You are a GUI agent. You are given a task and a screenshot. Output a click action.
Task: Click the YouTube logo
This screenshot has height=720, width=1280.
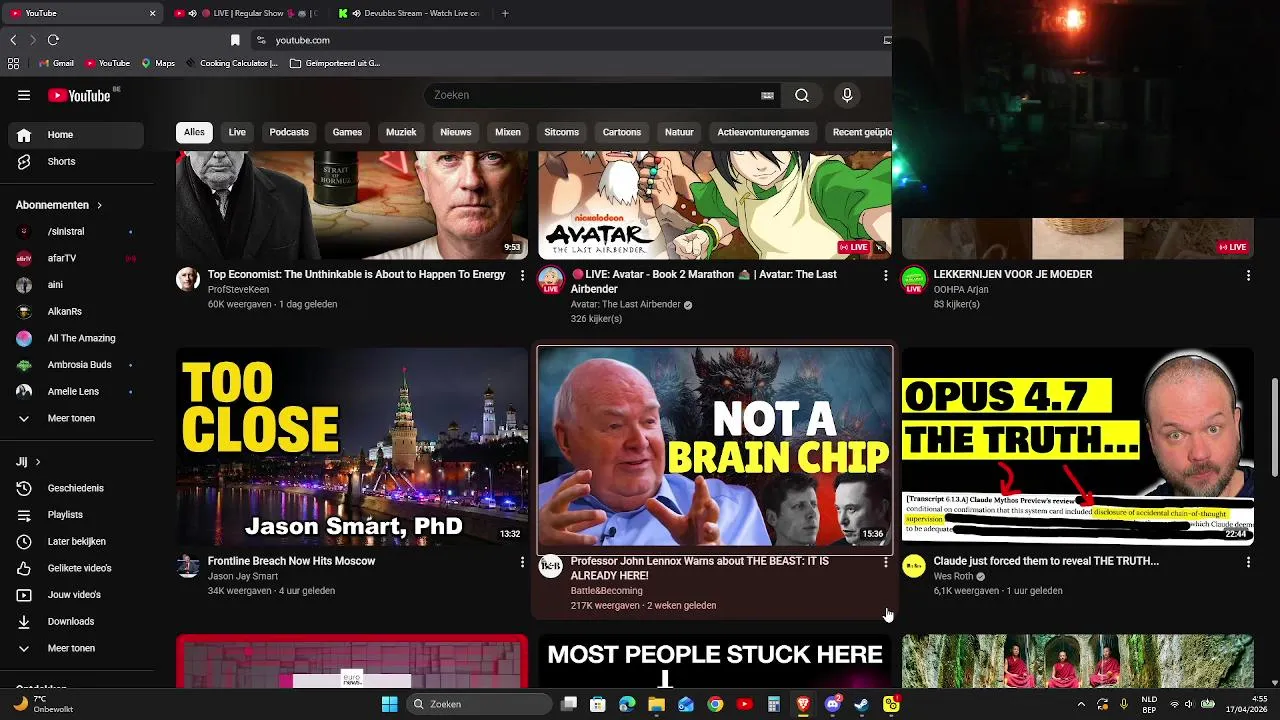[x=79, y=95]
